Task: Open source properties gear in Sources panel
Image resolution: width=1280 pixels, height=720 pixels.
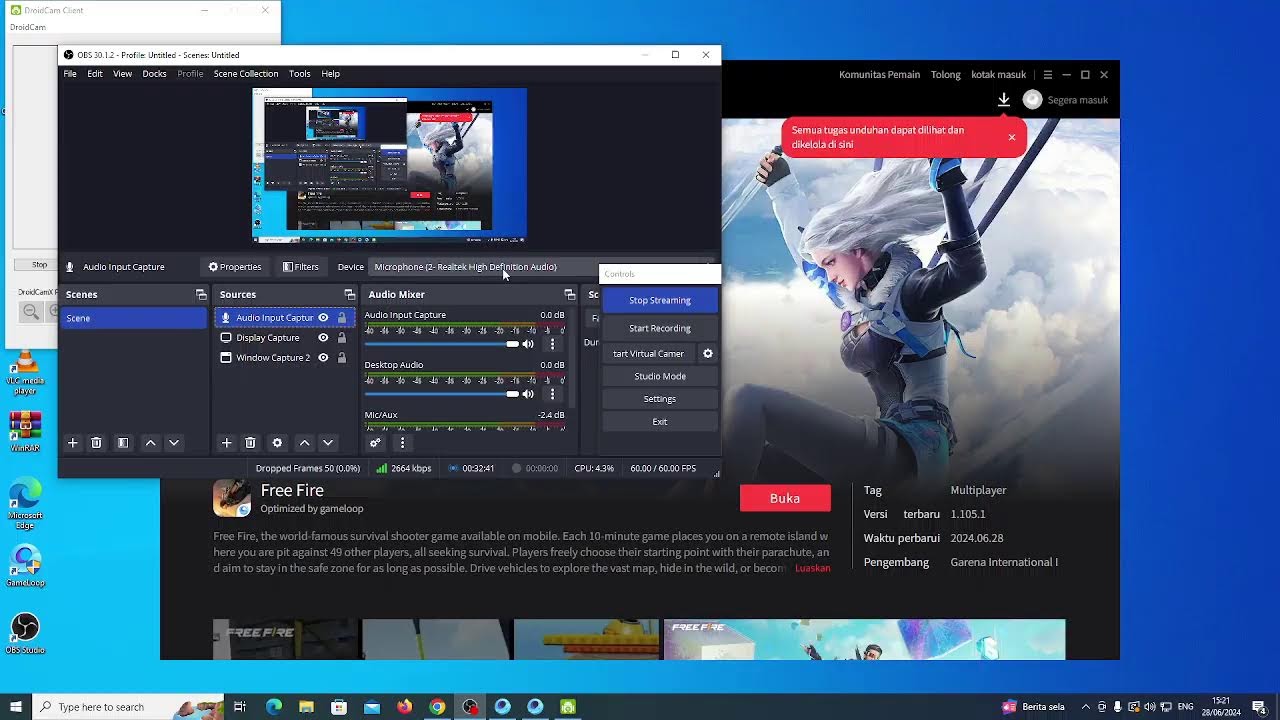Action: 277,443
